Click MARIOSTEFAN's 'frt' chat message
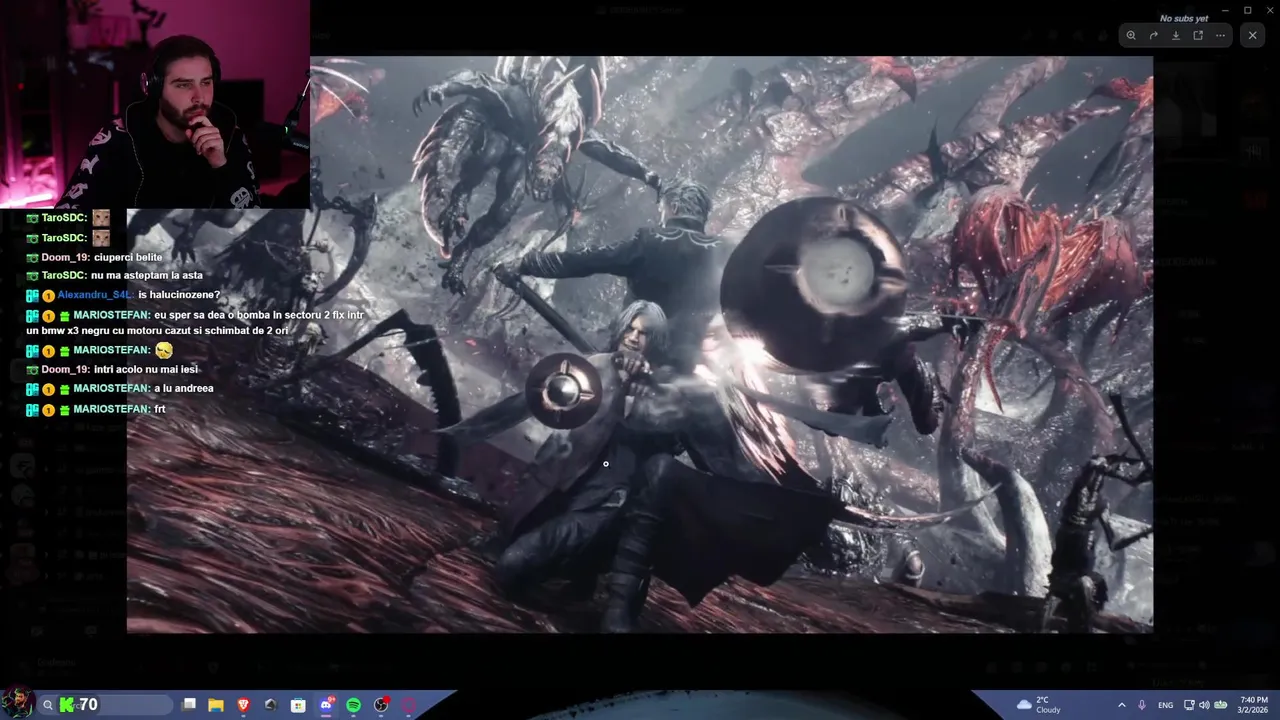 click(160, 409)
